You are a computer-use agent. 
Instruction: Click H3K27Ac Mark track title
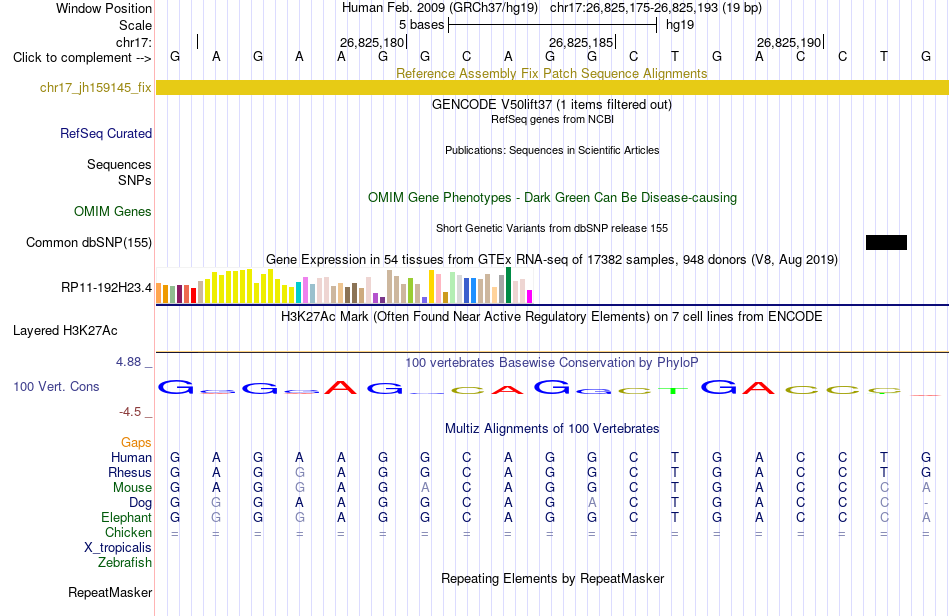[x=551, y=316]
